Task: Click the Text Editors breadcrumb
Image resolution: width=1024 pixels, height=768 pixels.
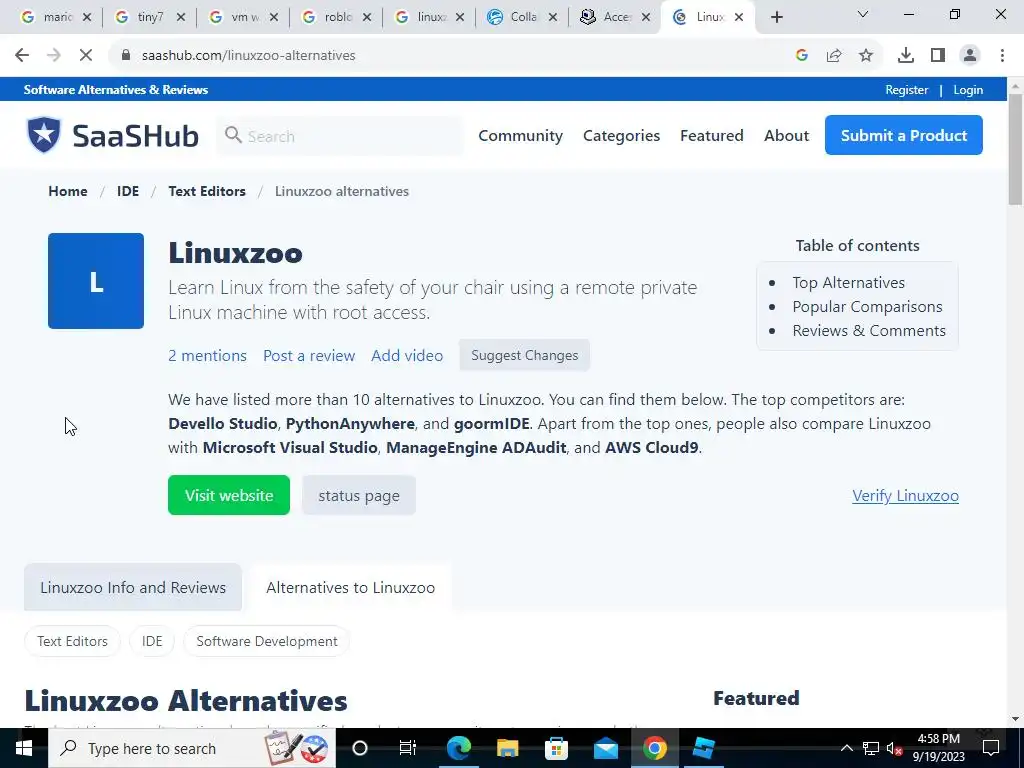Action: tap(207, 191)
